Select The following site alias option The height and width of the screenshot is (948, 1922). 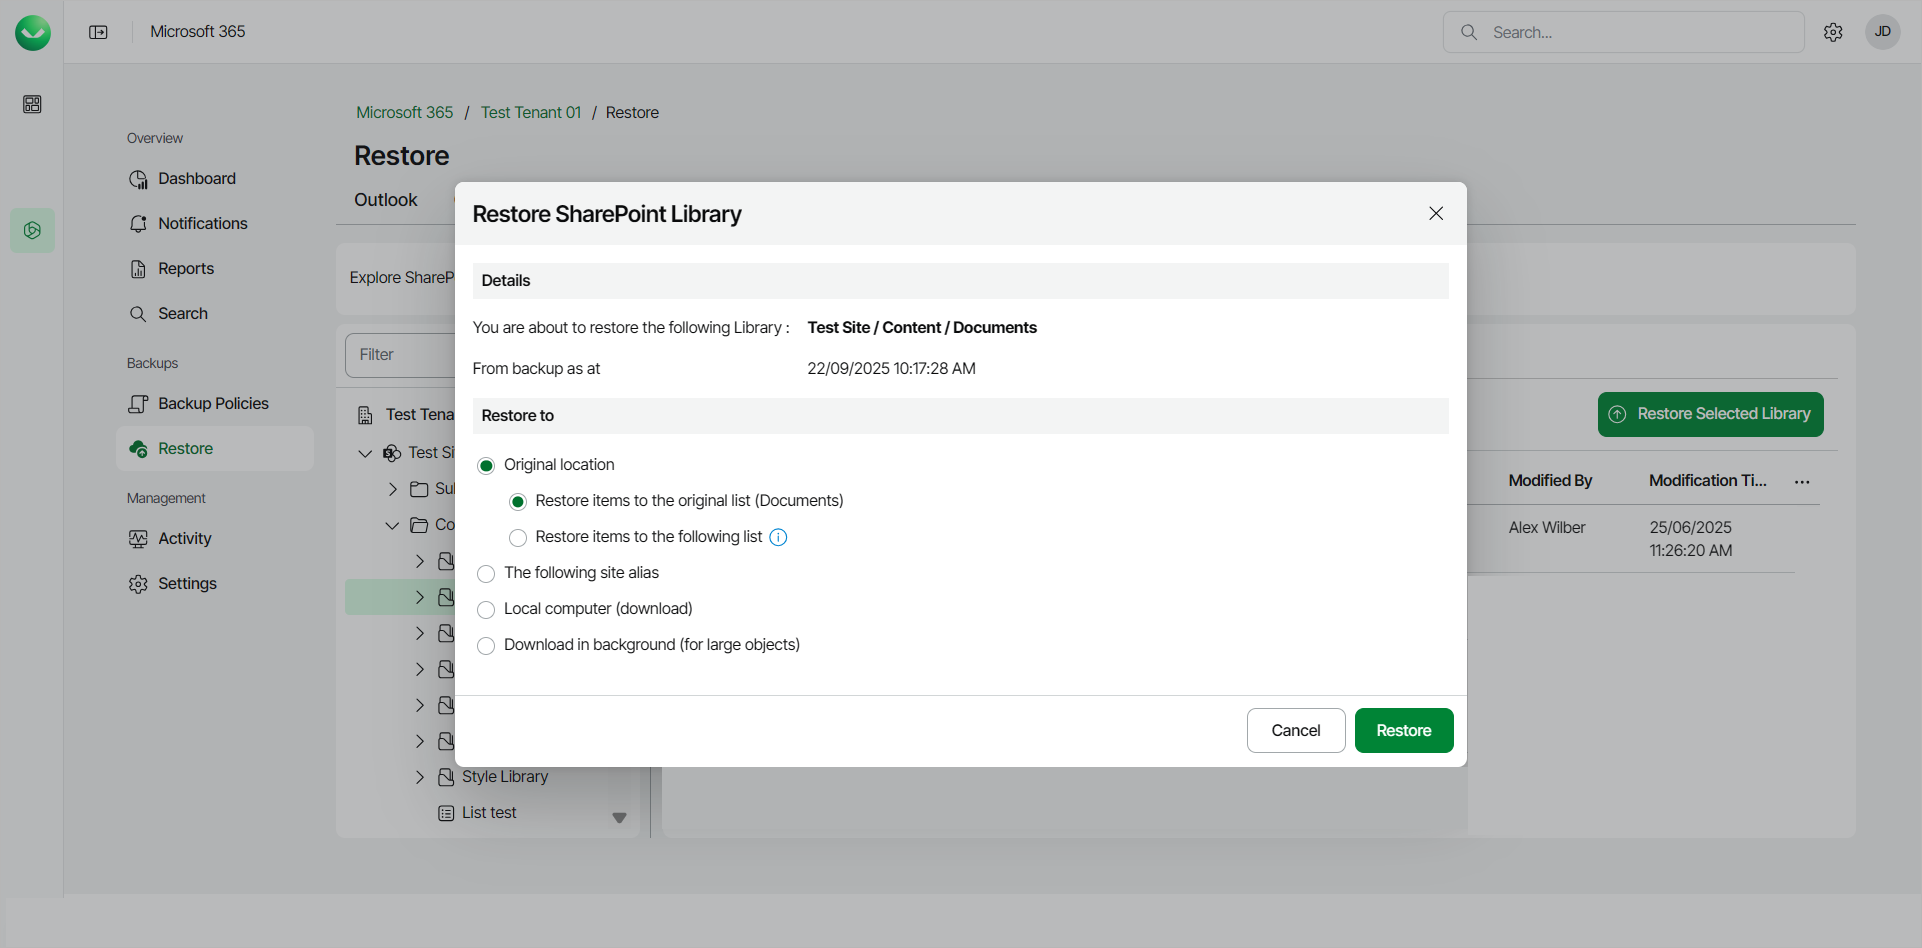click(x=486, y=574)
